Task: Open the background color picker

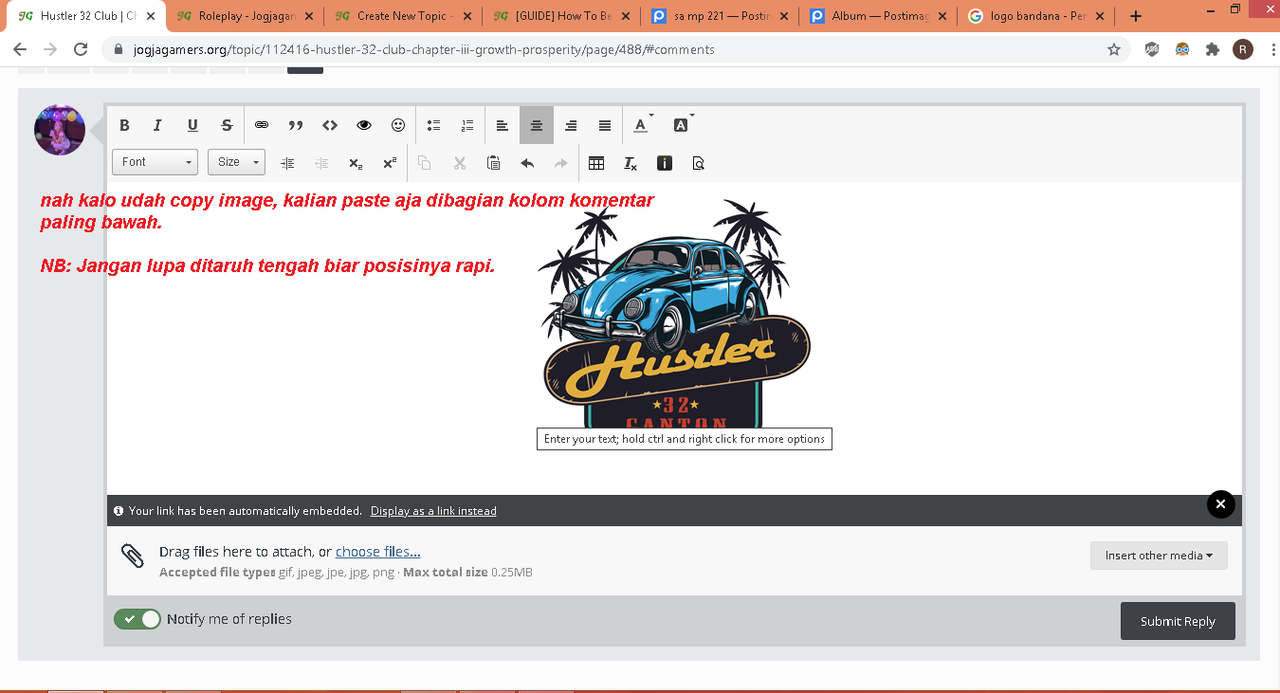Action: coord(683,125)
